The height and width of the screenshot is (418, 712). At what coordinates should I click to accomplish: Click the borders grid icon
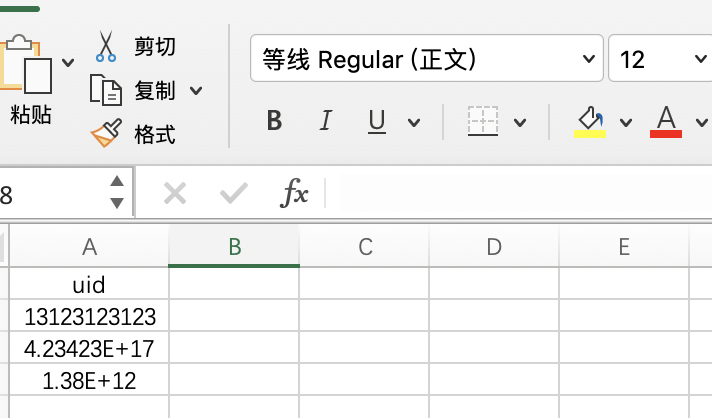click(x=483, y=121)
